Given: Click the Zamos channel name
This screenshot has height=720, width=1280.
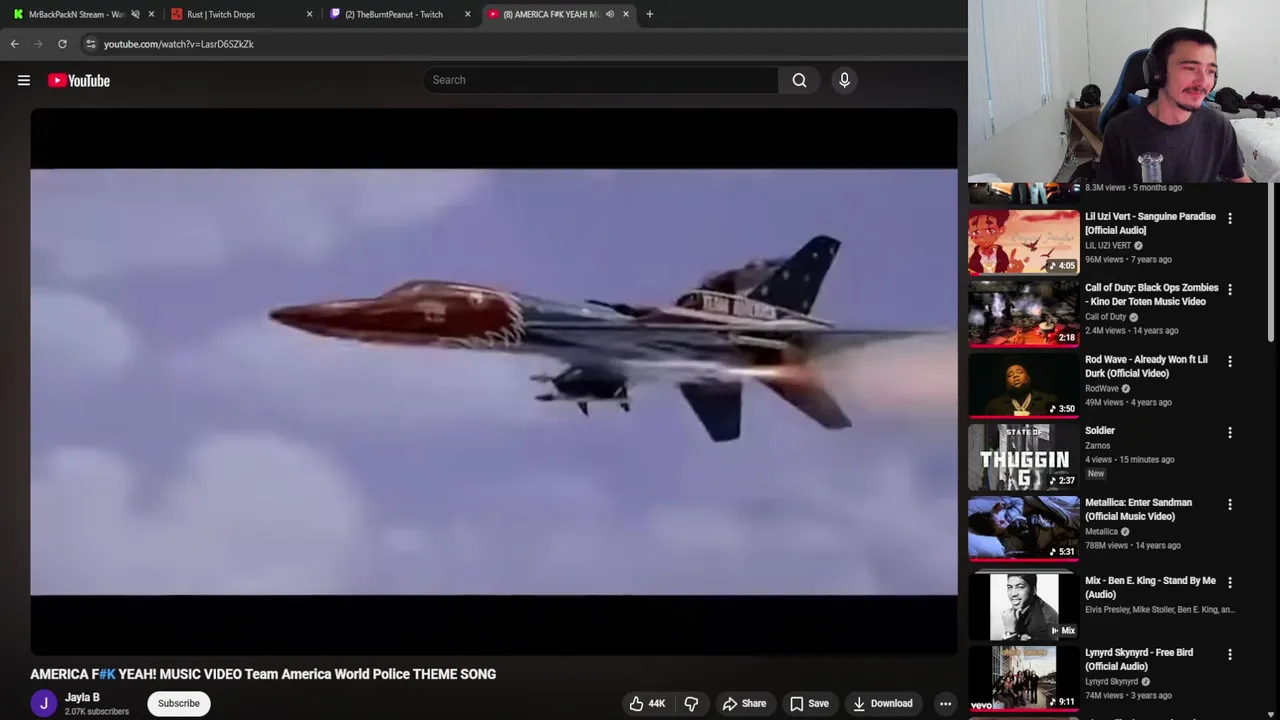Looking at the screenshot, I should pyautogui.click(x=1098, y=446).
